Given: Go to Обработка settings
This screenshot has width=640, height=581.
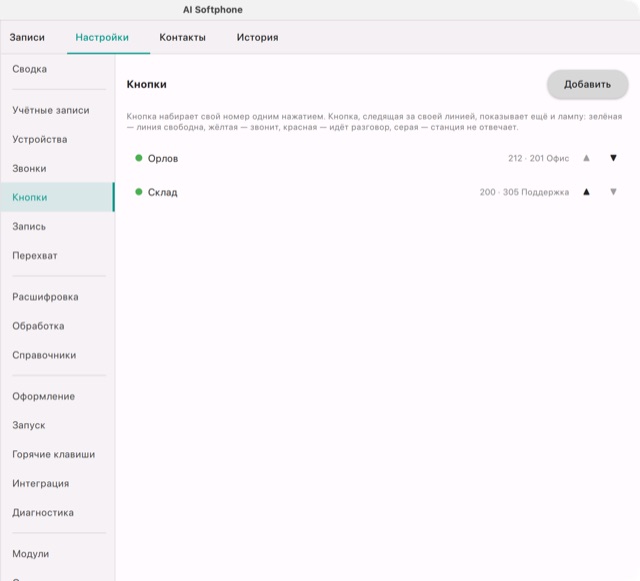Looking at the screenshot, I should [x=57, y=326].
